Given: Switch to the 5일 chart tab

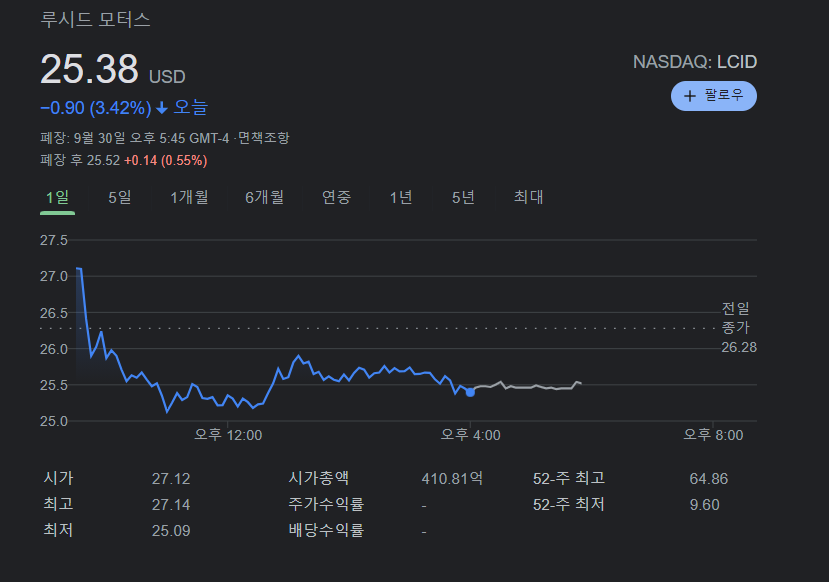Looking at the screenshot, I should pyautogui.click(x=119, y=198).
